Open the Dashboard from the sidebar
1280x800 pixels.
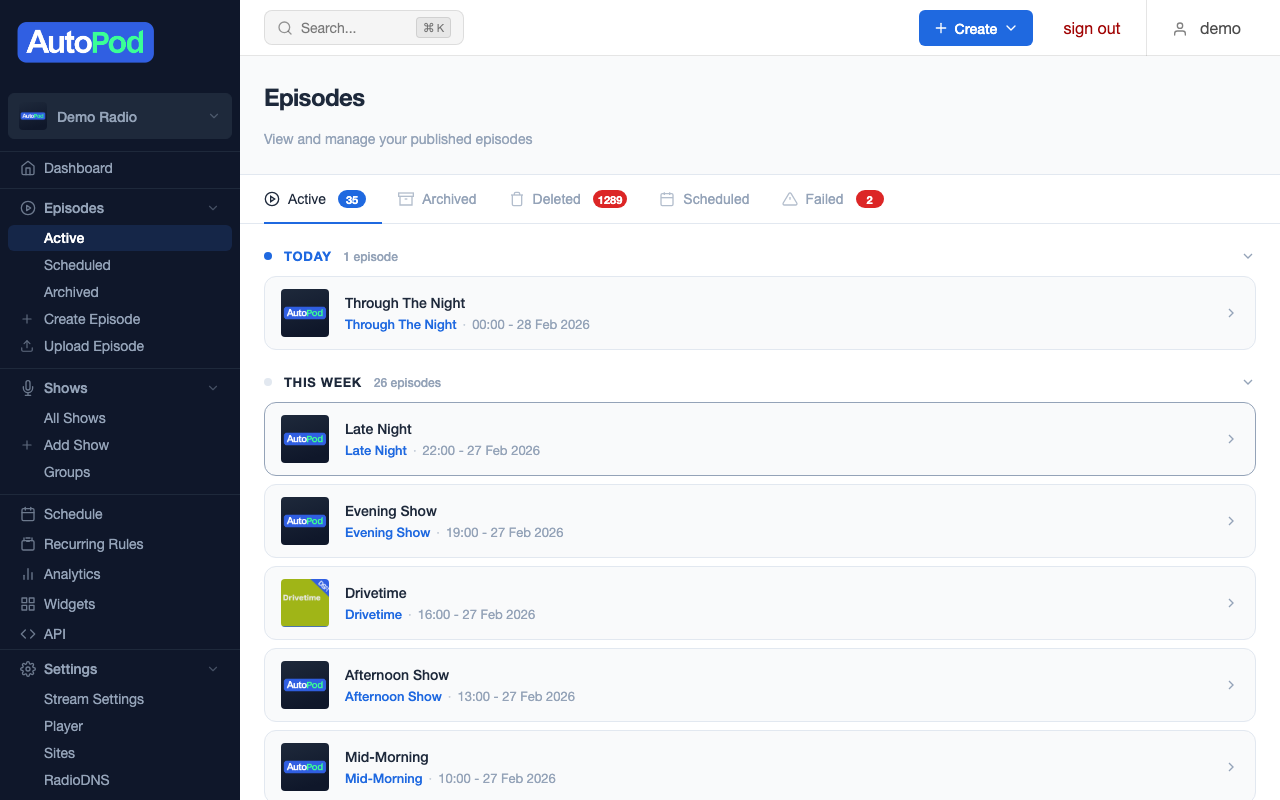79,169
